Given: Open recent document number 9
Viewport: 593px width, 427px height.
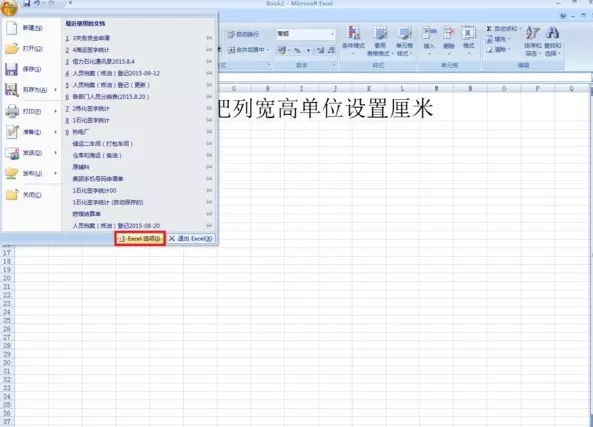Looking at the screenshot, I should (78, 132).
